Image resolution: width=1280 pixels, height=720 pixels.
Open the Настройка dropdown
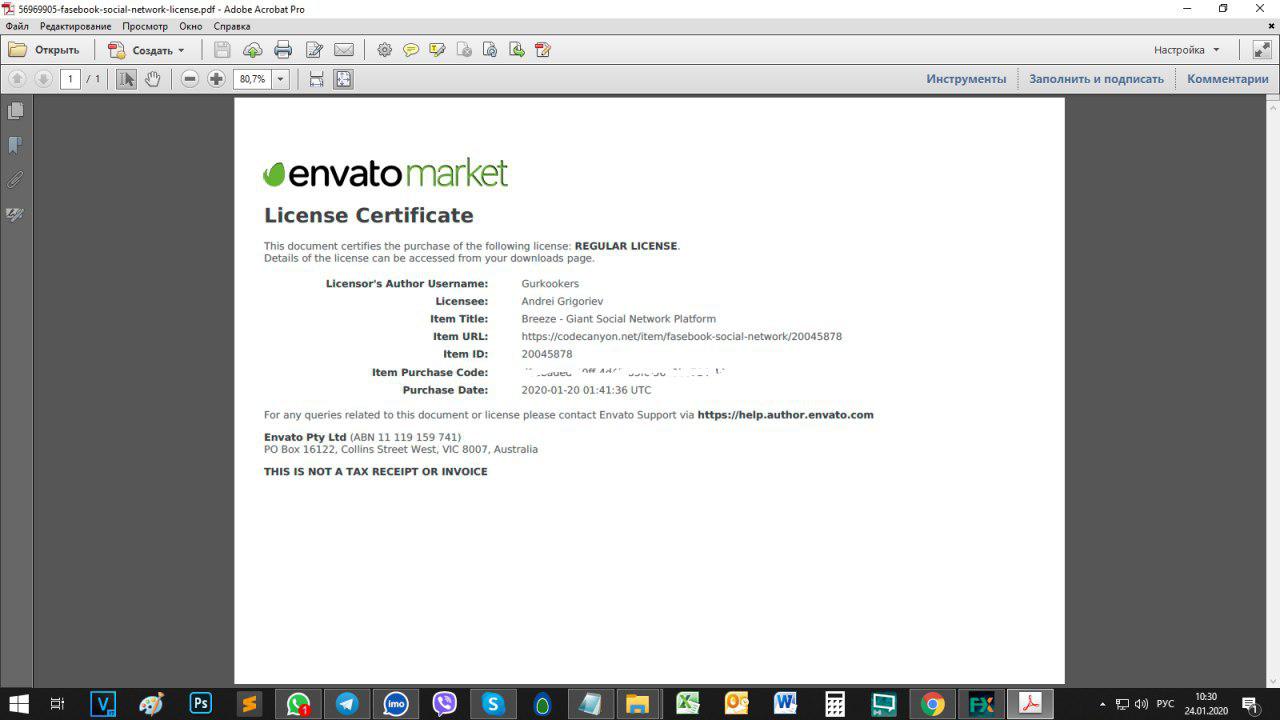click(x=1187, y=50)
